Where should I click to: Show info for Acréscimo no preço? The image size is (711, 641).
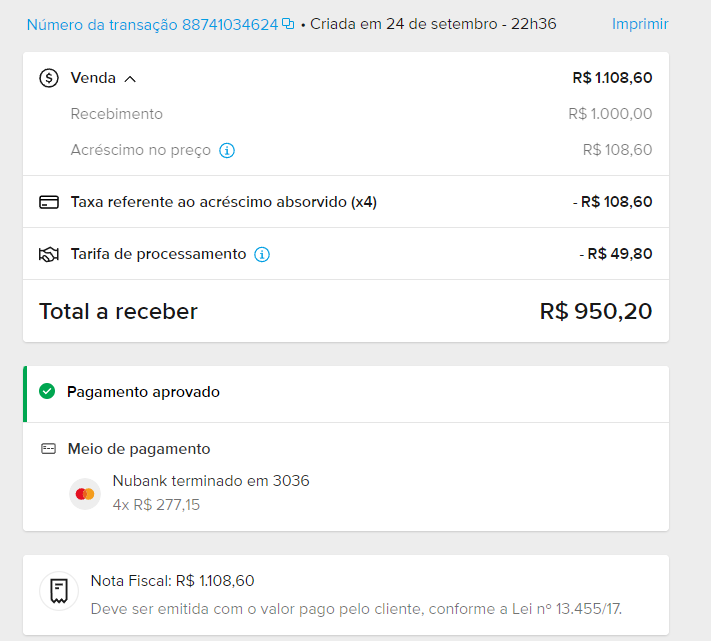pos(227,150)
